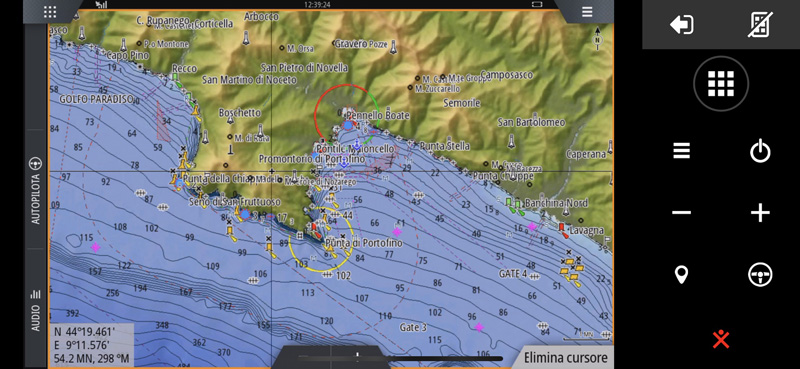Click the red man-overboard X icon
This screenshot has width=800, height=369.
pyautogui.click(x=721, y=339)
